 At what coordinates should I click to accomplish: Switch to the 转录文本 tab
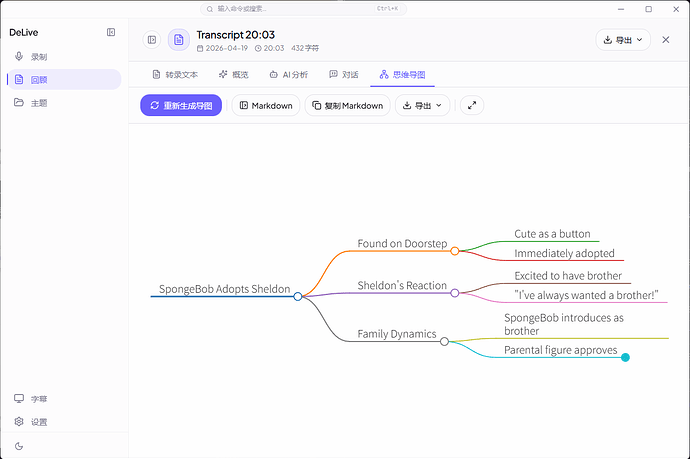pyautogui.click(x=175, y=75)
